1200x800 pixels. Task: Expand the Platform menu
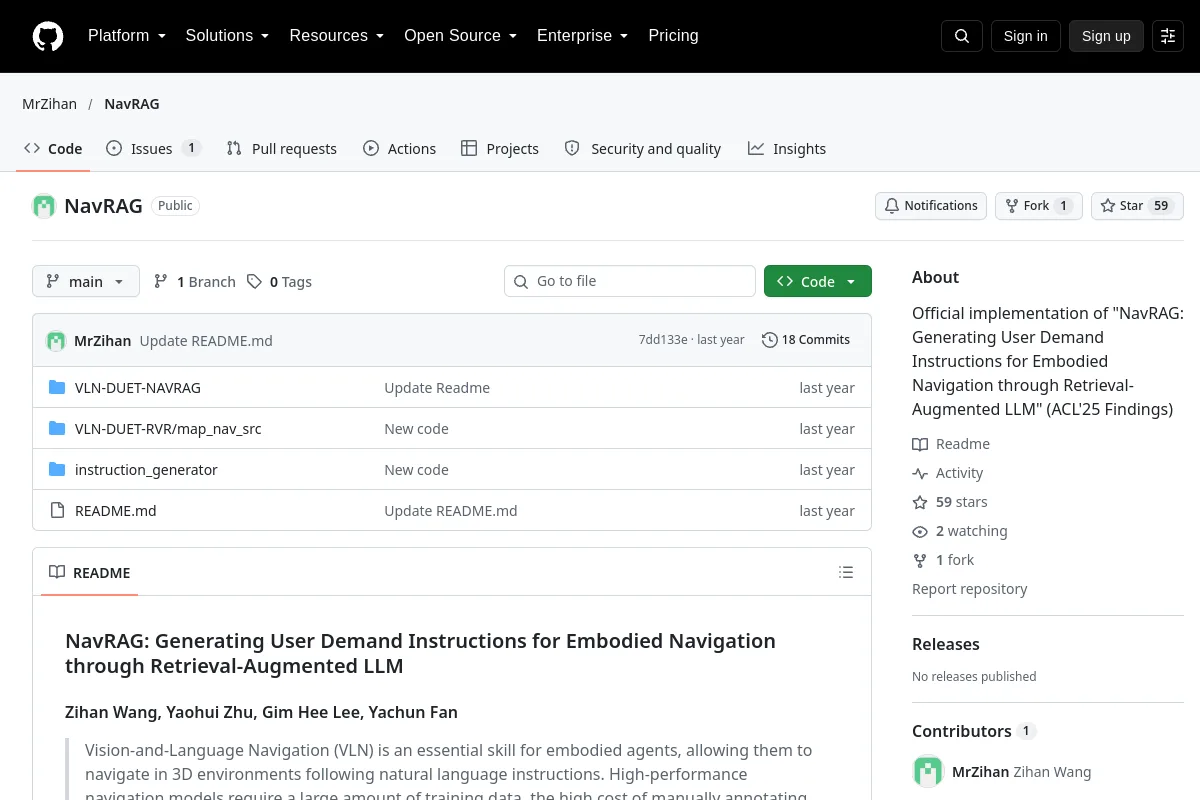click(x=127, y=36)
